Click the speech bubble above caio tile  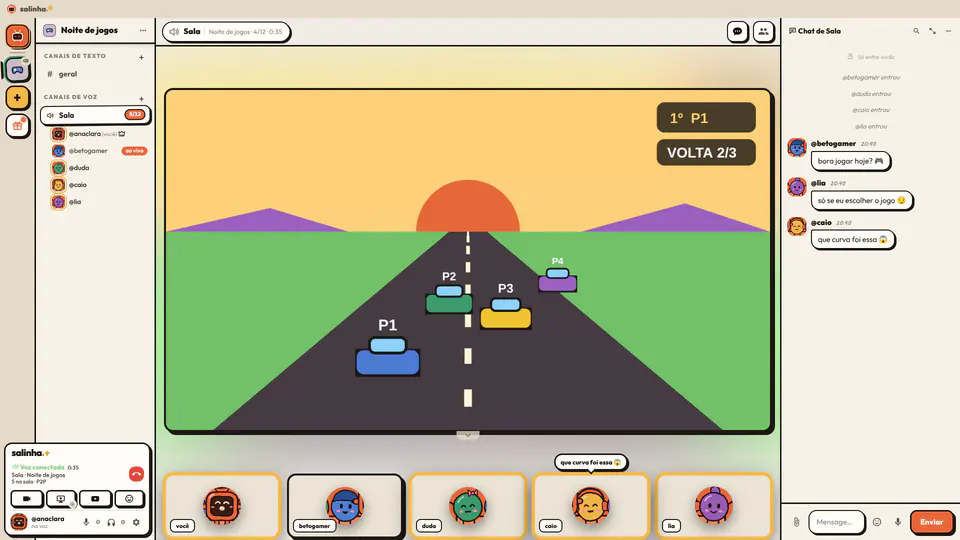pos(591,462)
